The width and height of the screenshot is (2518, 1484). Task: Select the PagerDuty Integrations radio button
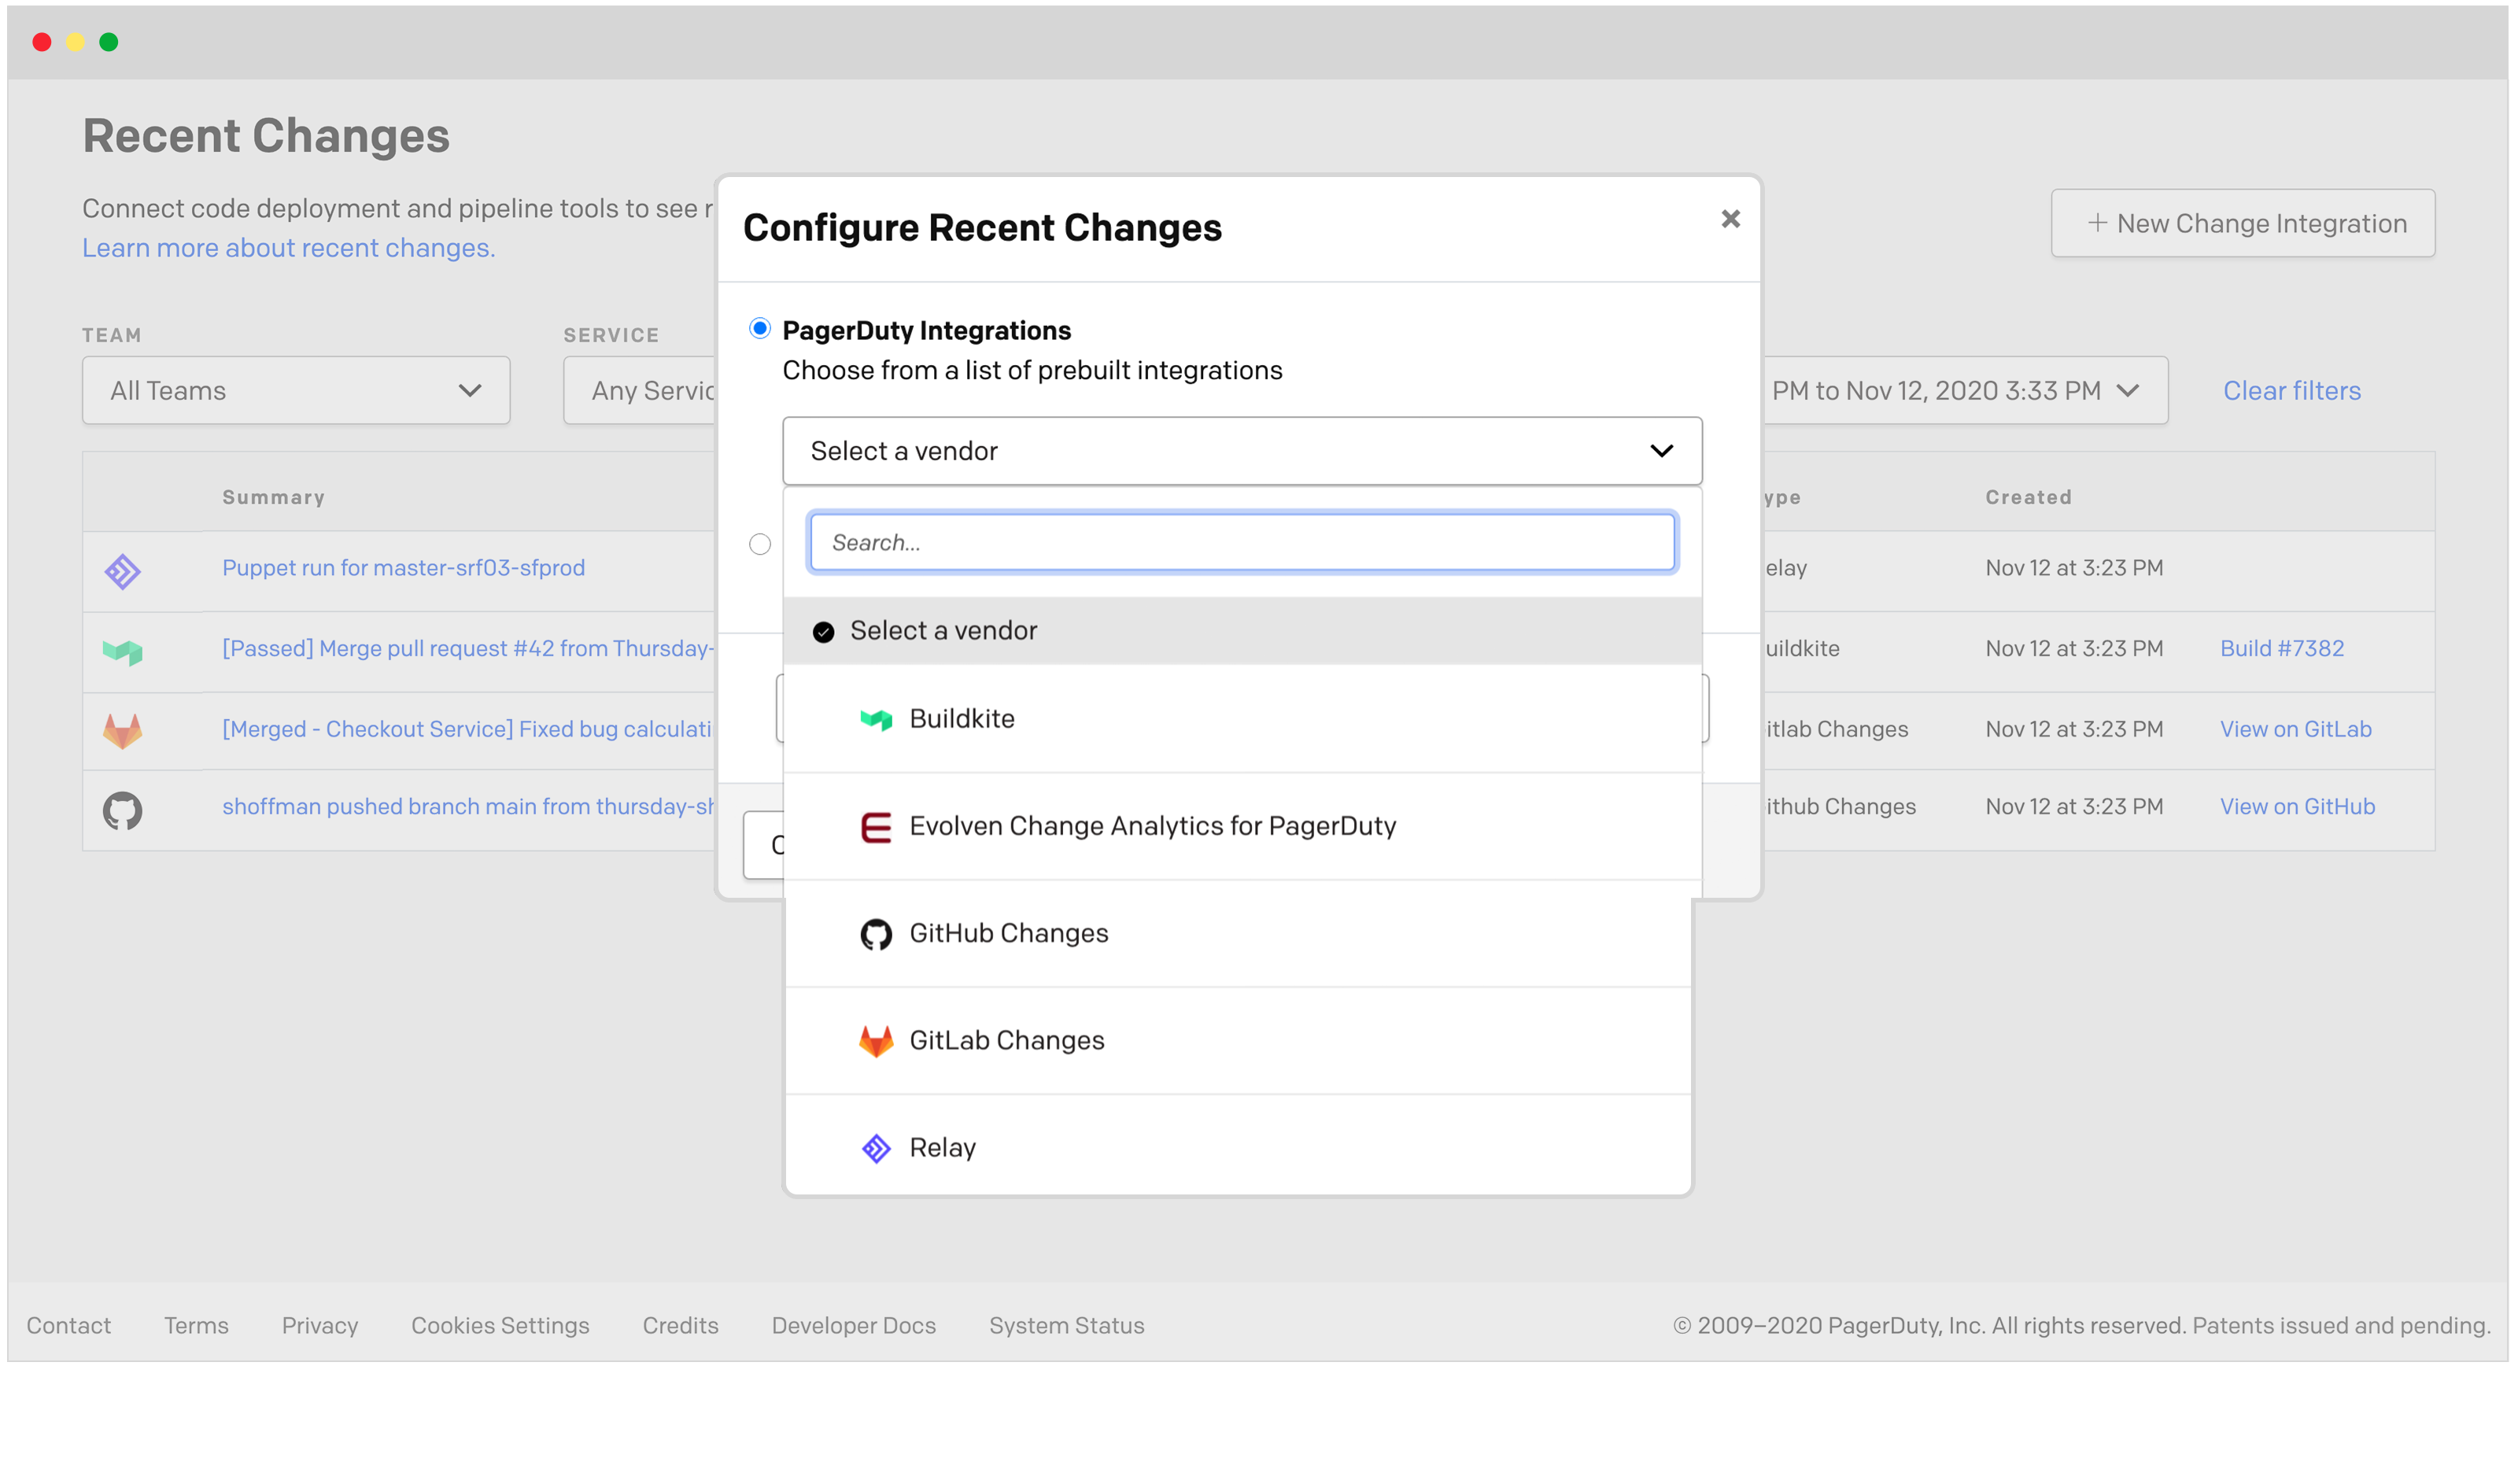[760, 328]
